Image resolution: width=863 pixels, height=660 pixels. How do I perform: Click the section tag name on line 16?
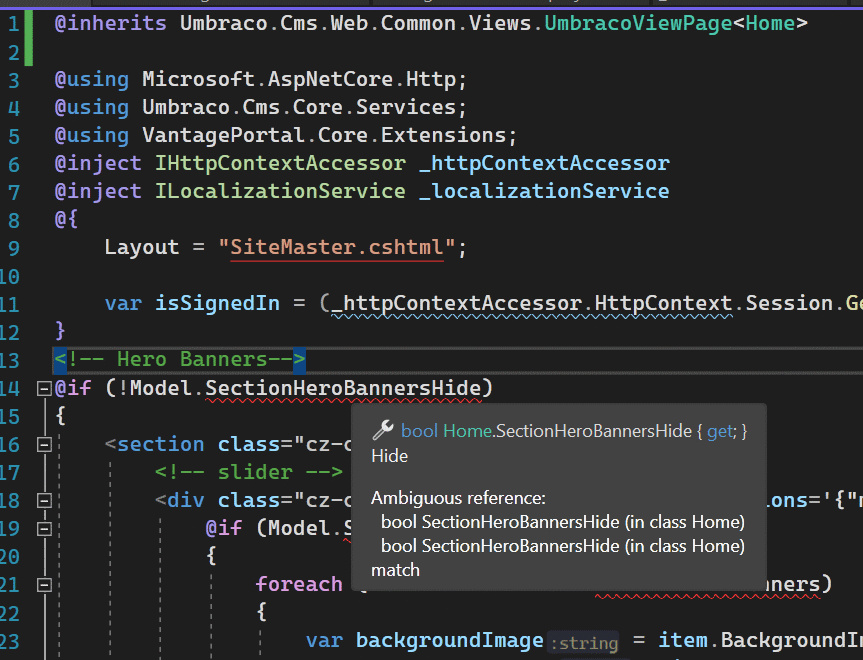(x=161, y=444)
